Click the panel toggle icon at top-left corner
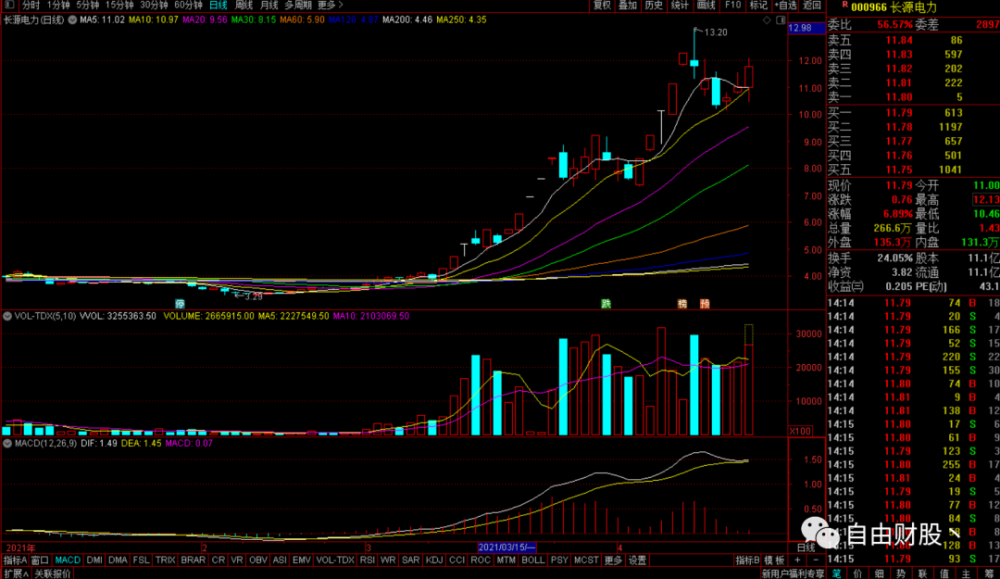 tap(9, 5)
